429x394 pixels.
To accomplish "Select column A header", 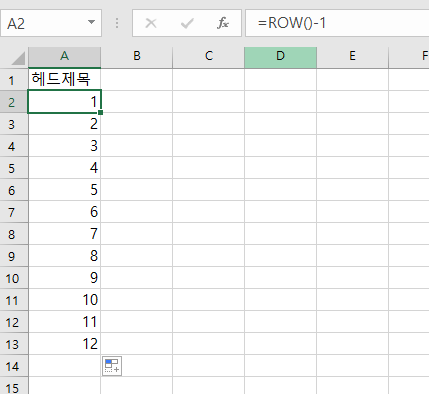I will click(64, 56).
